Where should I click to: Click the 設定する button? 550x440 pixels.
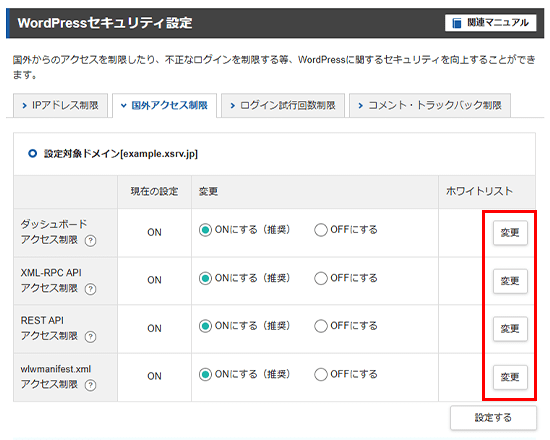493,418
